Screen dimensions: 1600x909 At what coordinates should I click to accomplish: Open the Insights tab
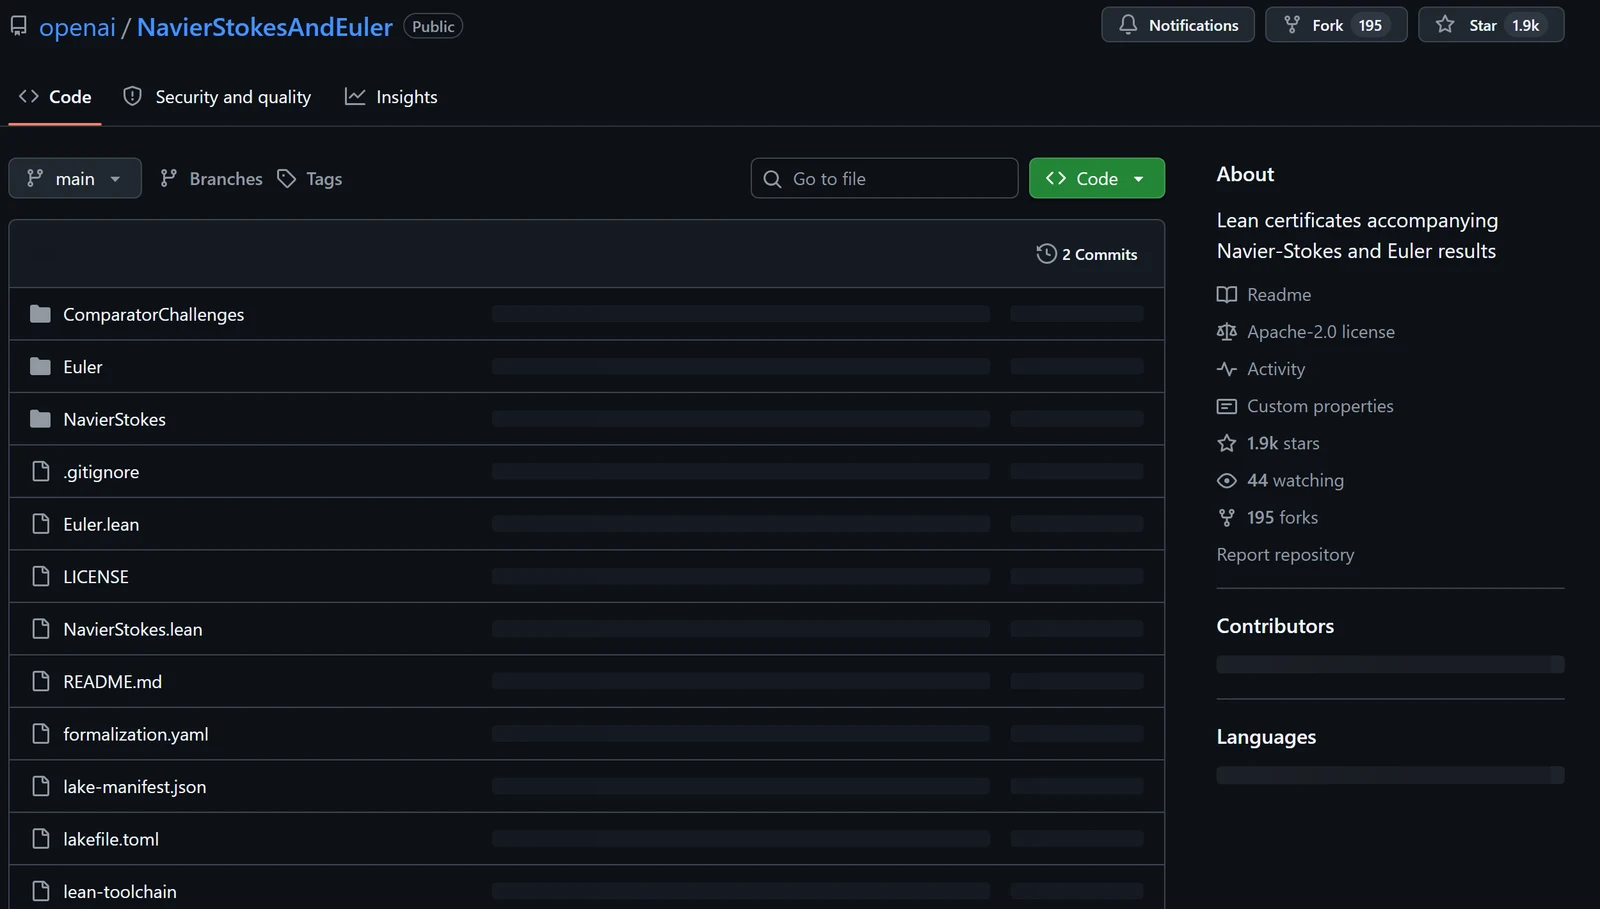(x=391, y=97)
